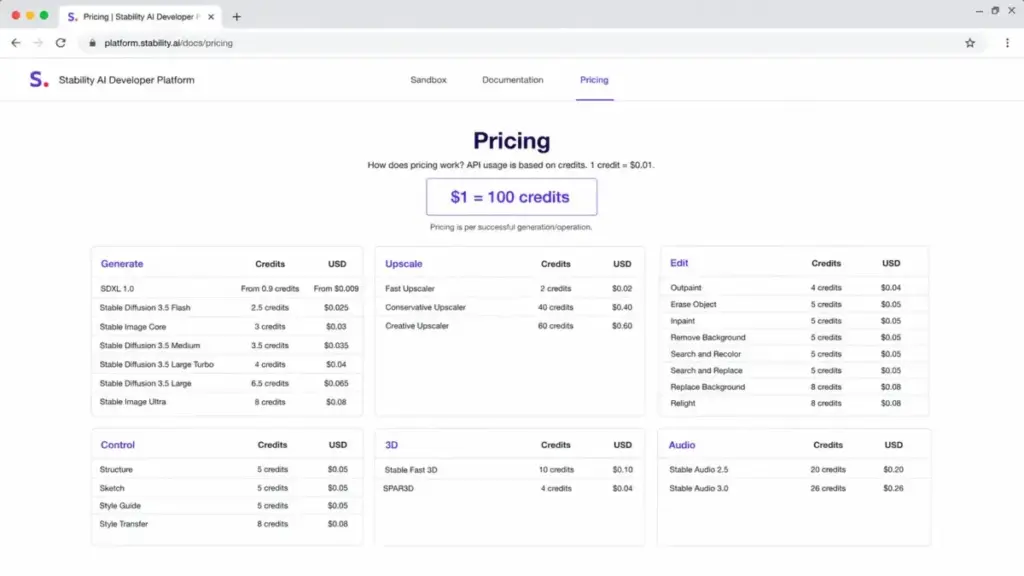This screenshot has width=1024, height=576.
Task: Click the Structure row
Action: [227, 470]
